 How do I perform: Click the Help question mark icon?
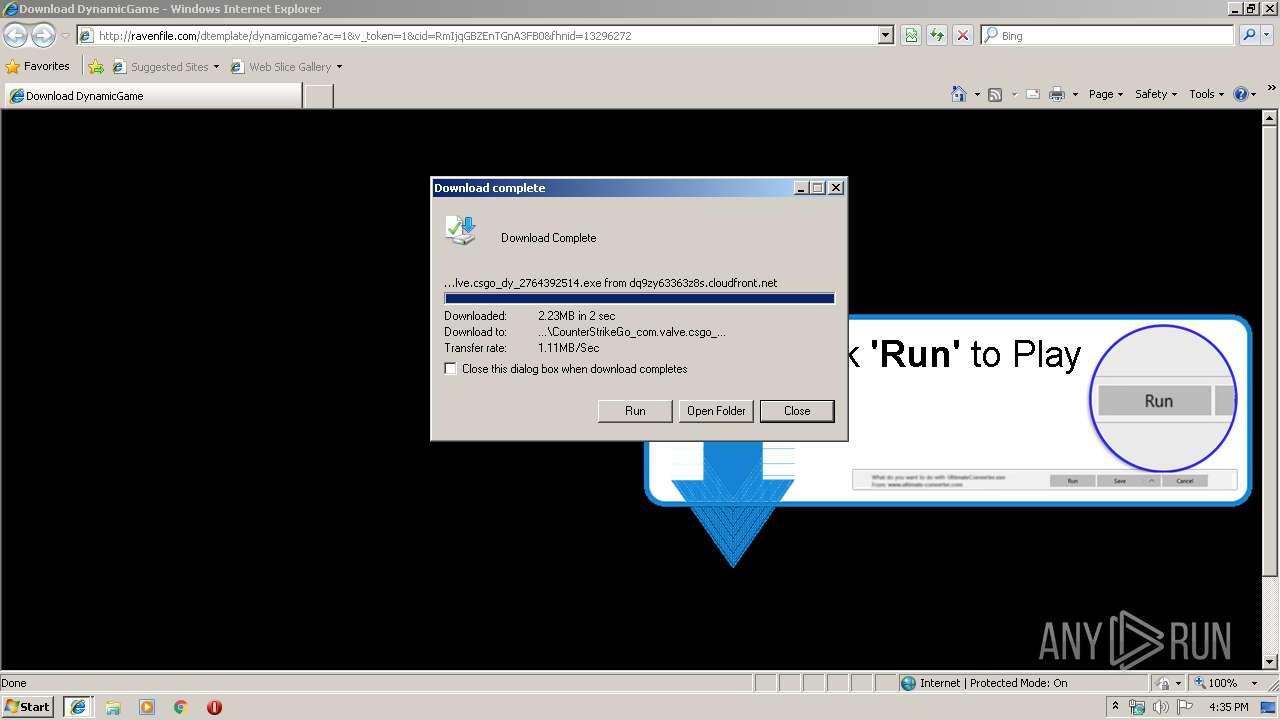(1241, 94)
